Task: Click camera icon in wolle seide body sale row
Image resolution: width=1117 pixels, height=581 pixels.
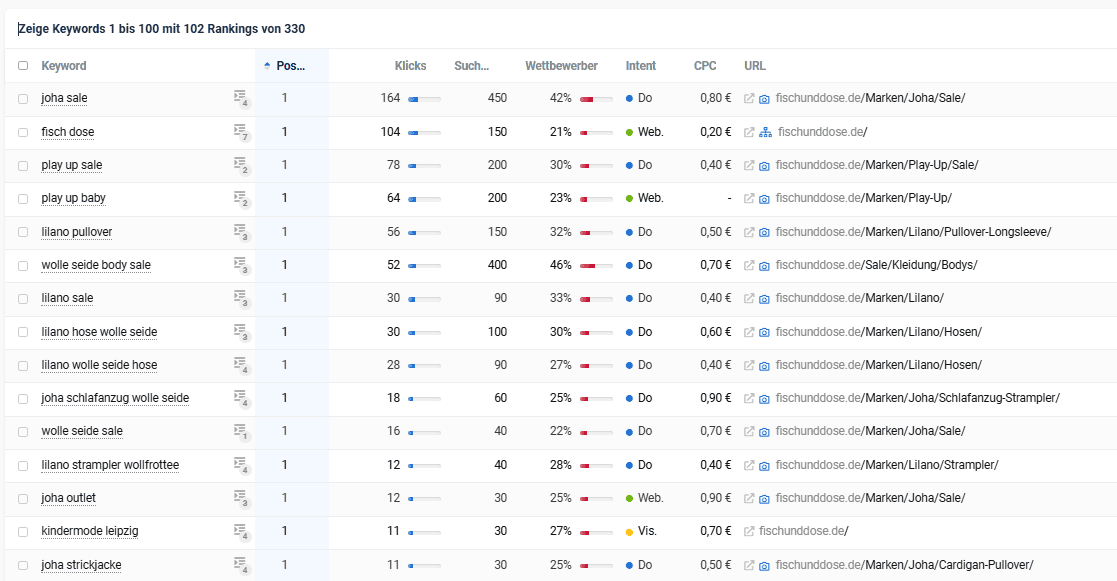Action: pos(764,266)
